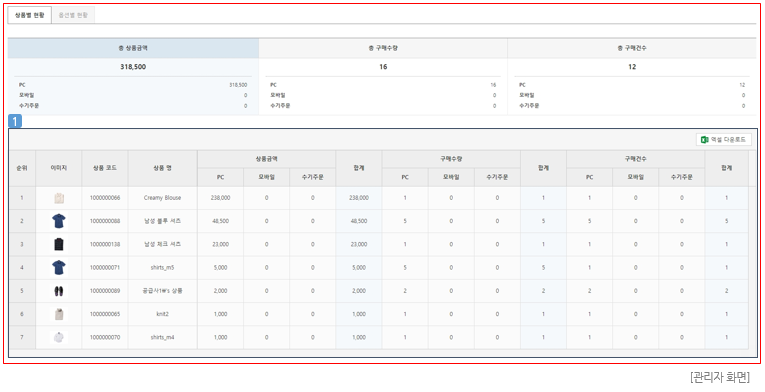765x392 pixels.
Task: Click 2,000 in PC column of rank 5
Action: [221, 291]
